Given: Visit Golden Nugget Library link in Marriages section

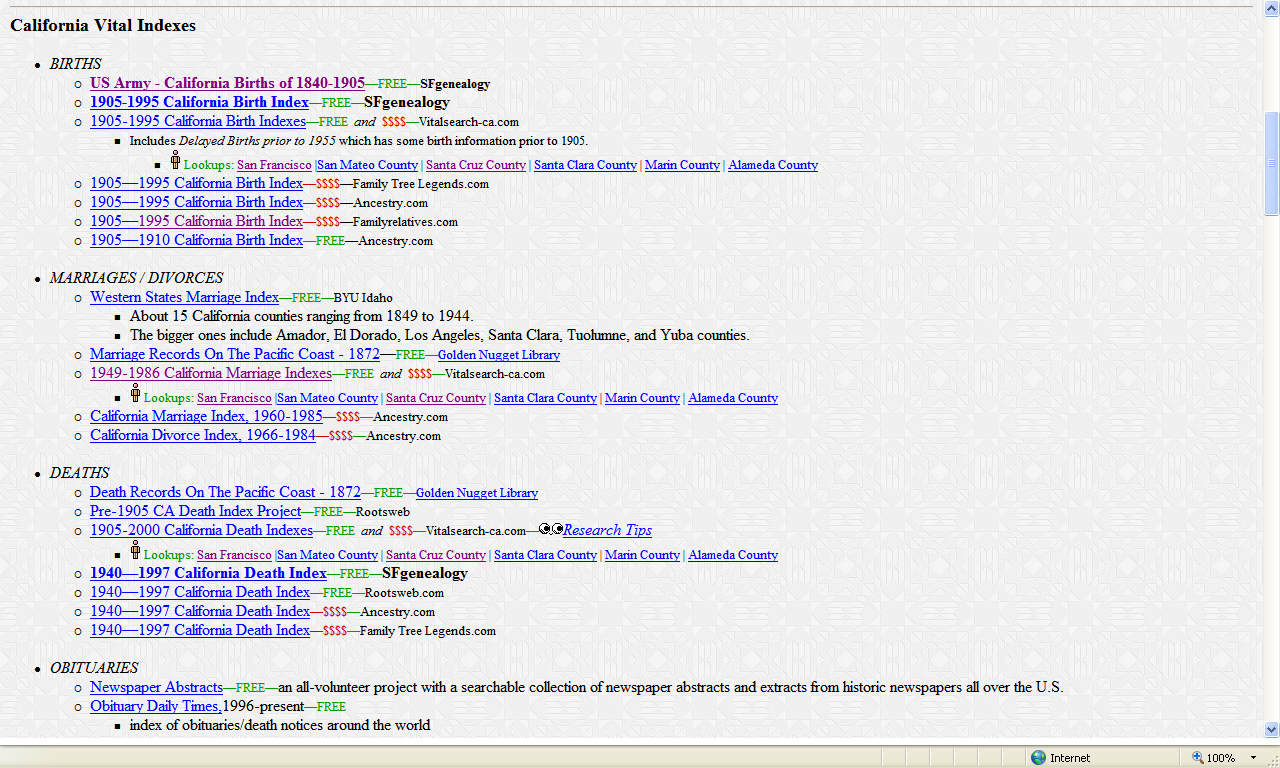Looking at the screenshot, I should coord(499,355).
